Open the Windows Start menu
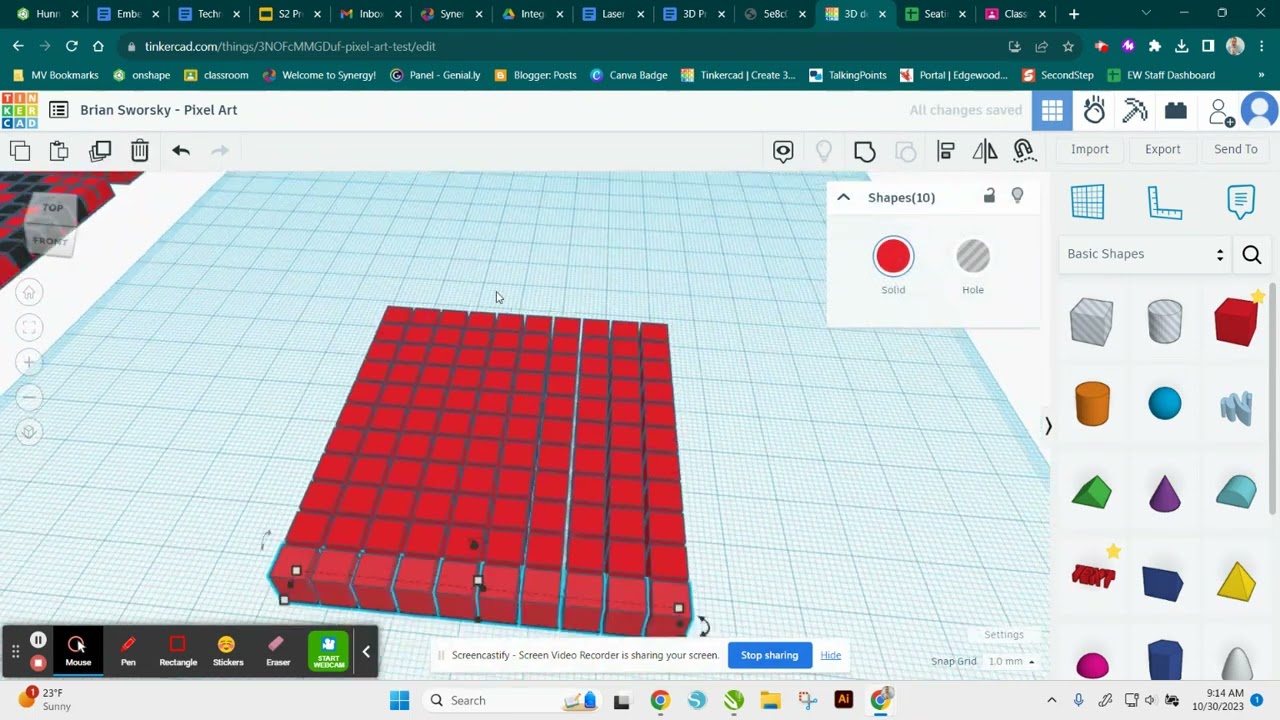 (x=399, y=700)
